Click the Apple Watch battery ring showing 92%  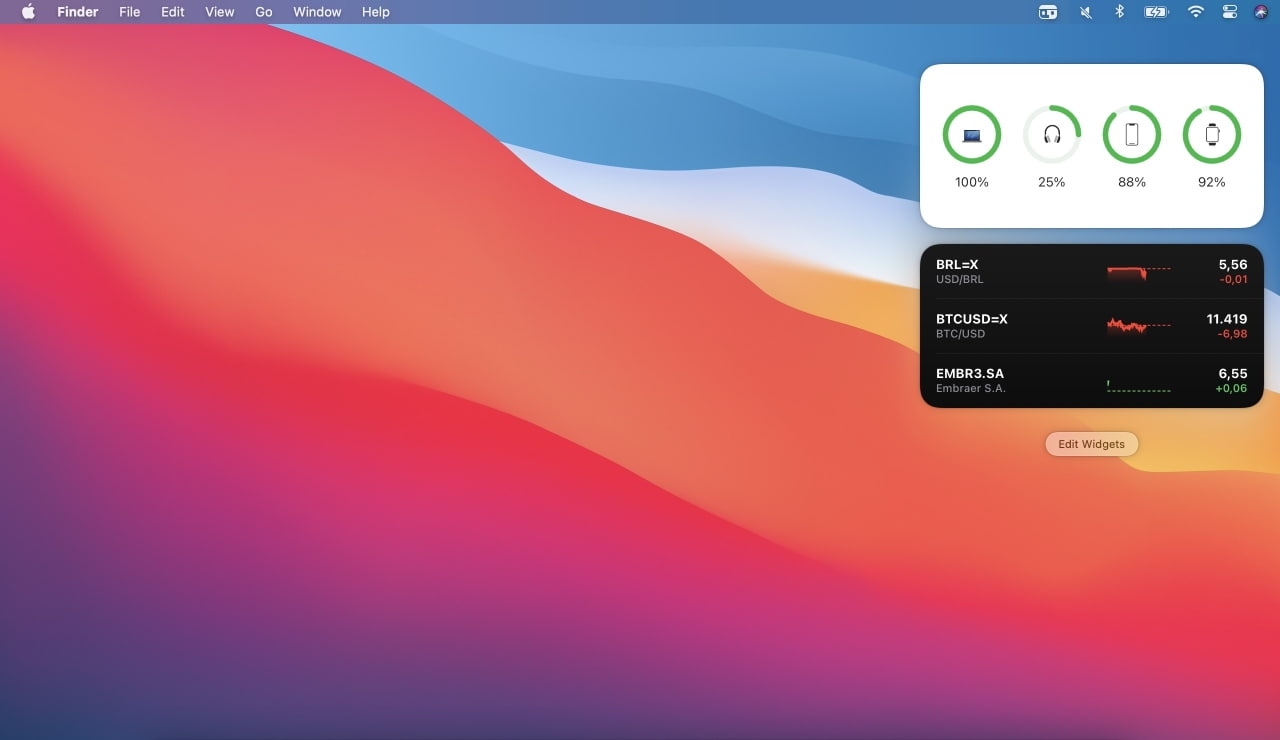pyautogui.click(x=1211, y=134)
